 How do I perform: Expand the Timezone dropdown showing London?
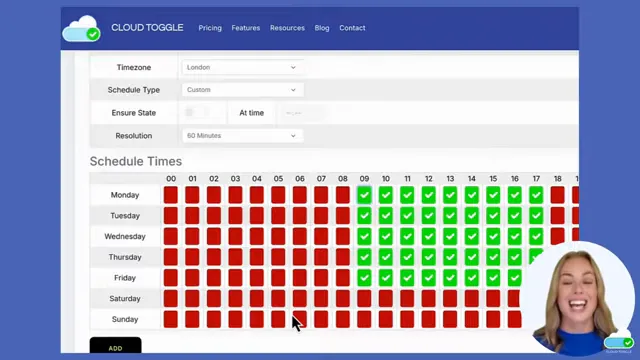242,67
